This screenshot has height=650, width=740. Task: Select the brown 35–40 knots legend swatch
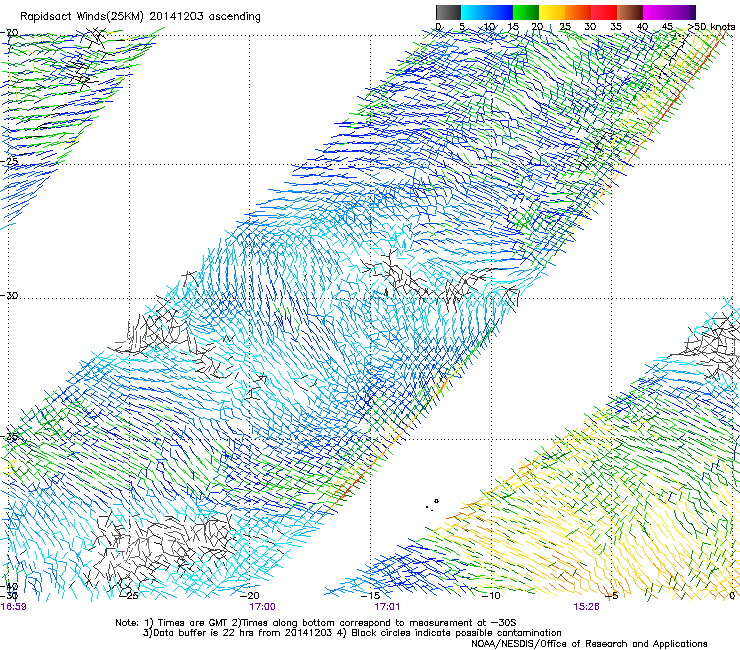(x=630, y=12)
